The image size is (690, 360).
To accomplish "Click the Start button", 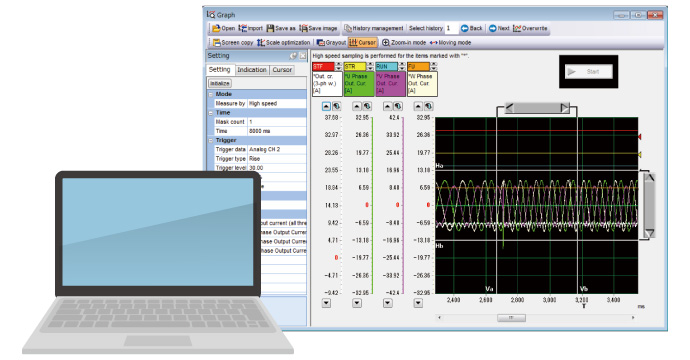I will pos(589,72).
